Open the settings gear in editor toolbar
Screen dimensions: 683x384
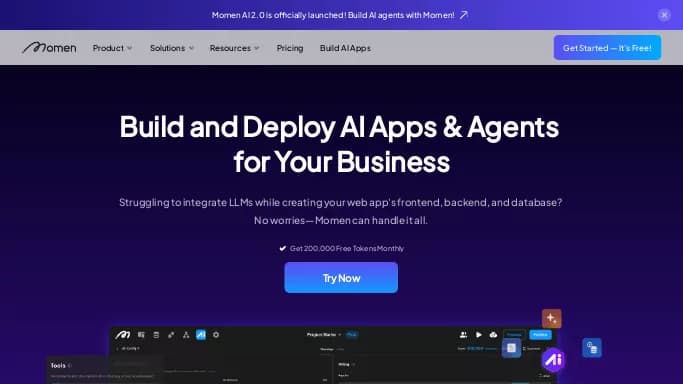coord(216,335)
